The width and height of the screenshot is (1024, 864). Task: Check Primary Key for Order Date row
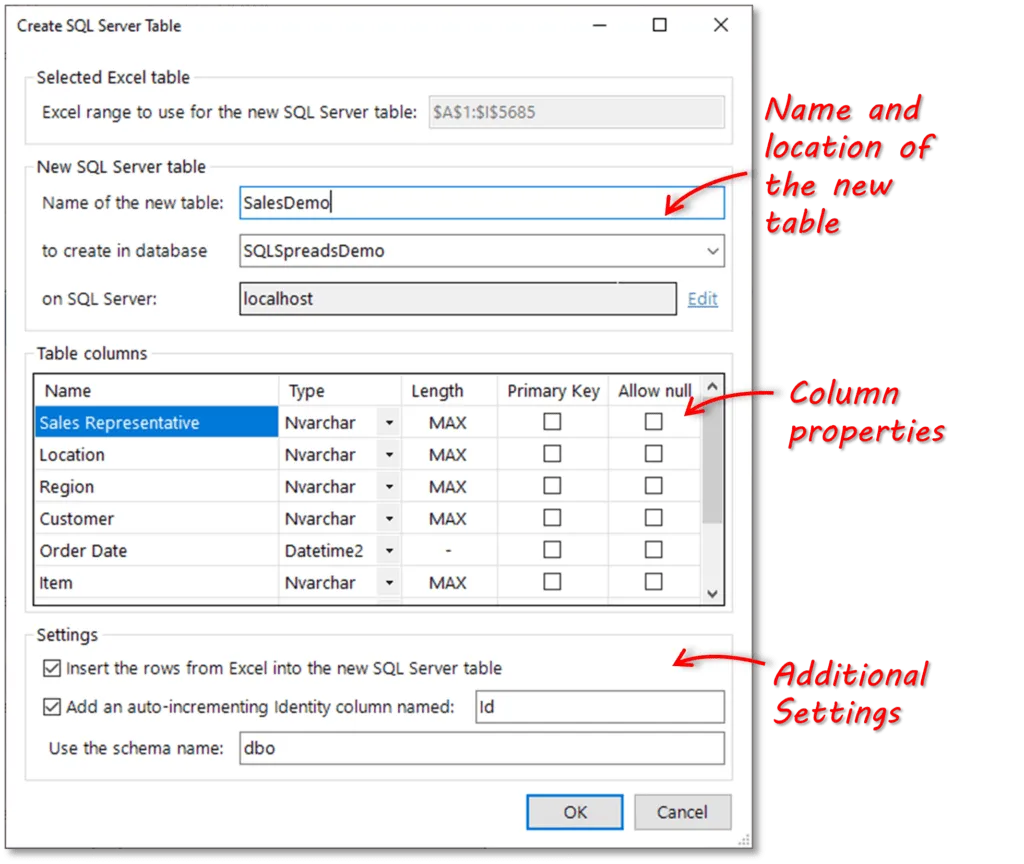tap(552, 550)
